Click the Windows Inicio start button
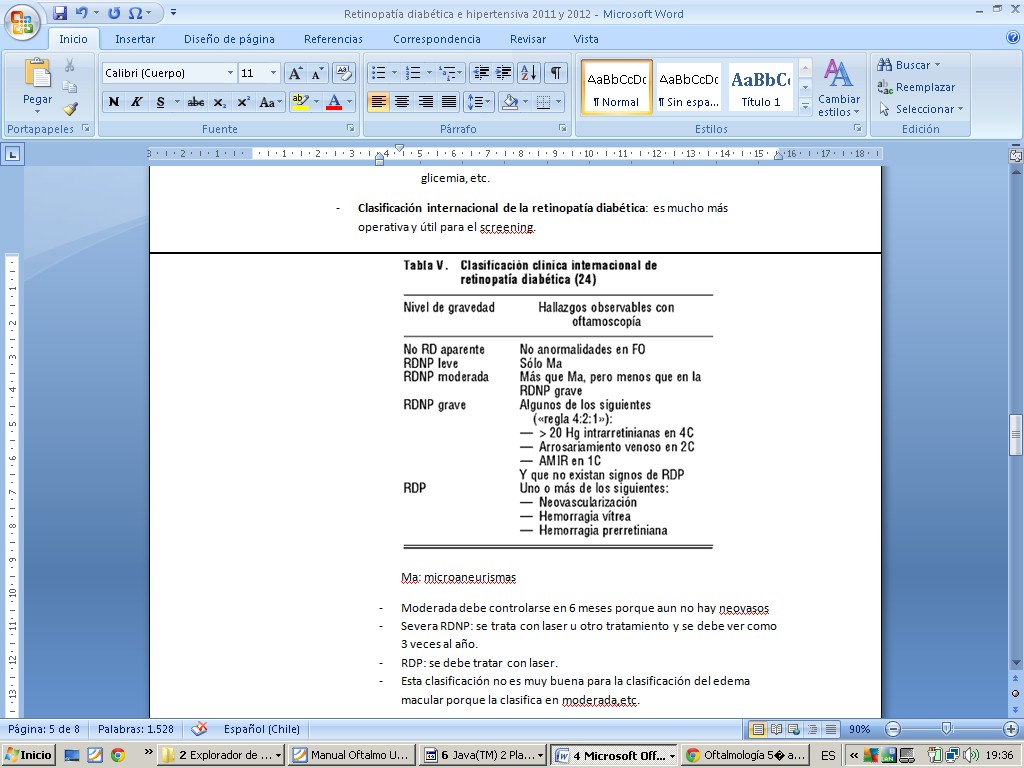 click(29, 755)
